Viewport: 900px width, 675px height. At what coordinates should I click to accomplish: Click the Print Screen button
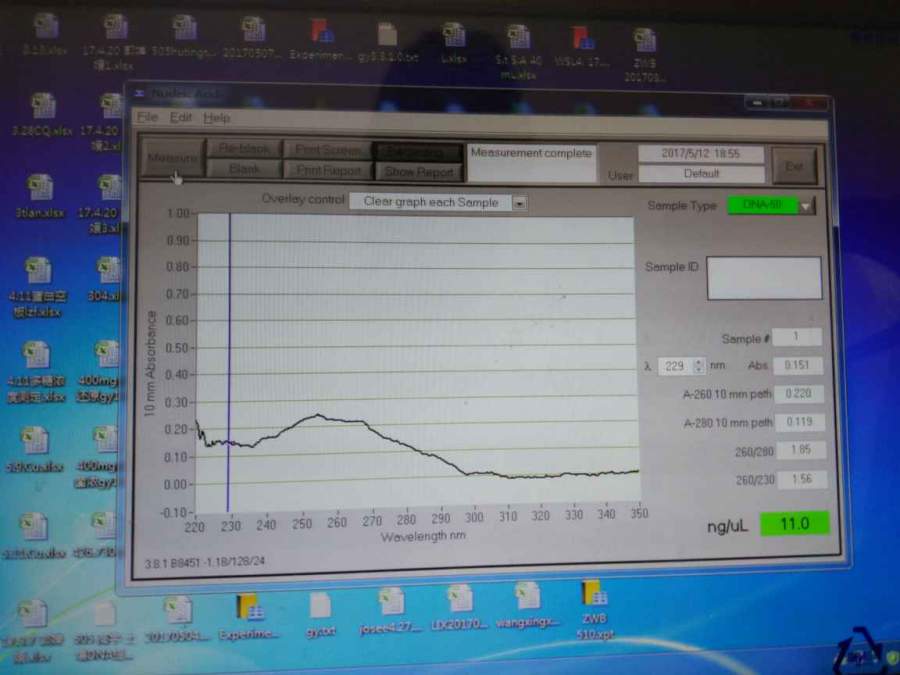(328, 150)
